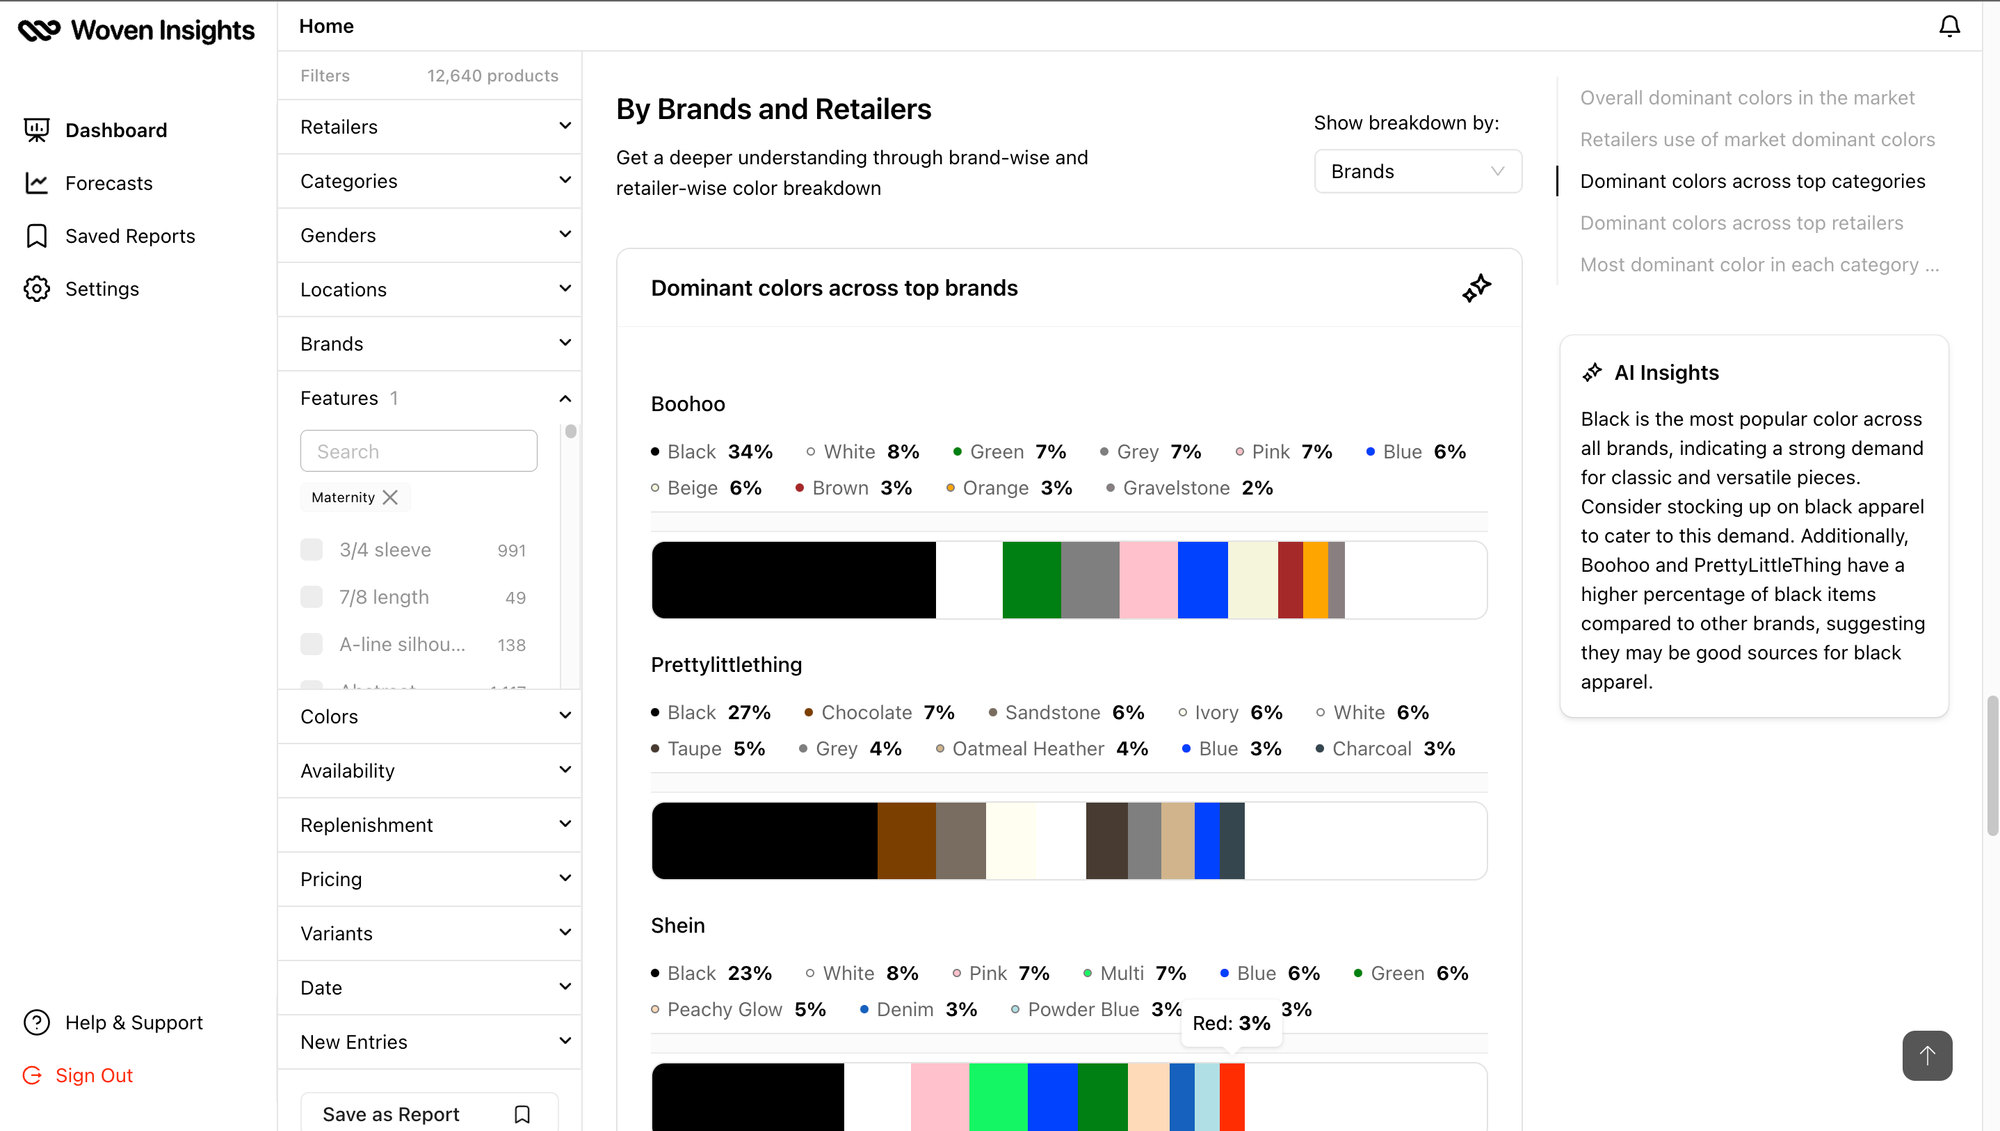Sign Out of the account
Image resolution: width=2000 pixels, height=1131 pixels.
(94, 1075)
